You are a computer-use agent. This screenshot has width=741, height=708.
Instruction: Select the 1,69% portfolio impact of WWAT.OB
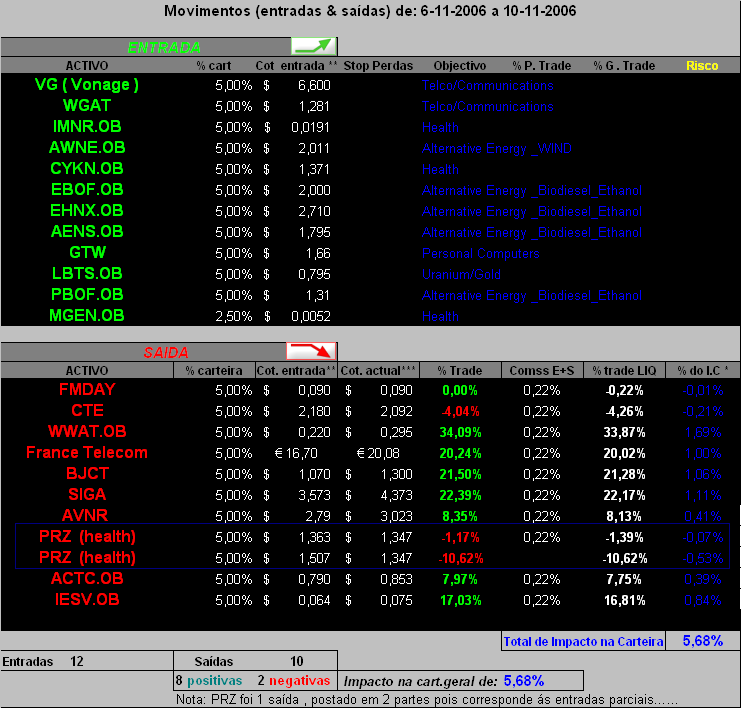tap(703, 432)
